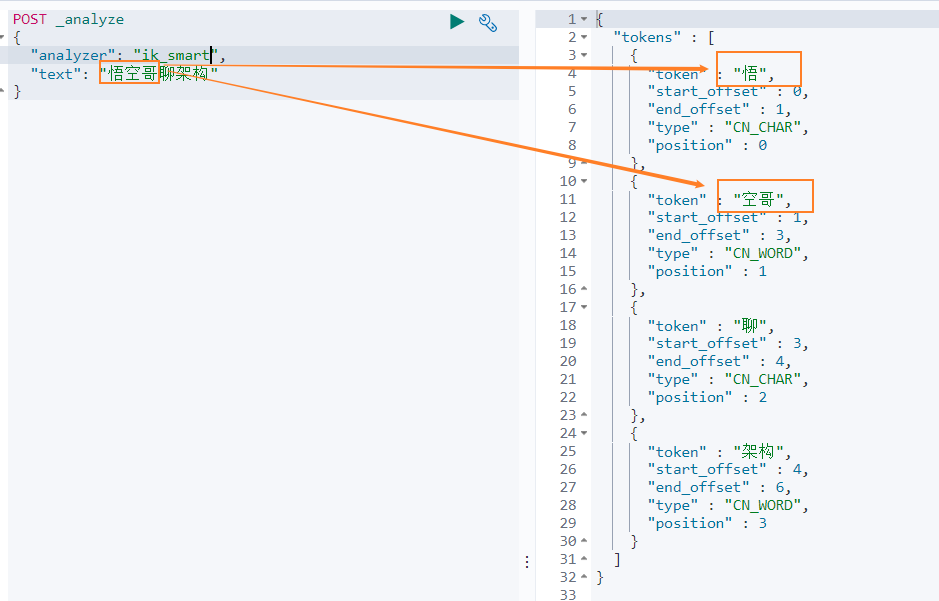Click the fold end marker on line 9
This screenshot has height=601, width=939.
click(x=584, y=164)
